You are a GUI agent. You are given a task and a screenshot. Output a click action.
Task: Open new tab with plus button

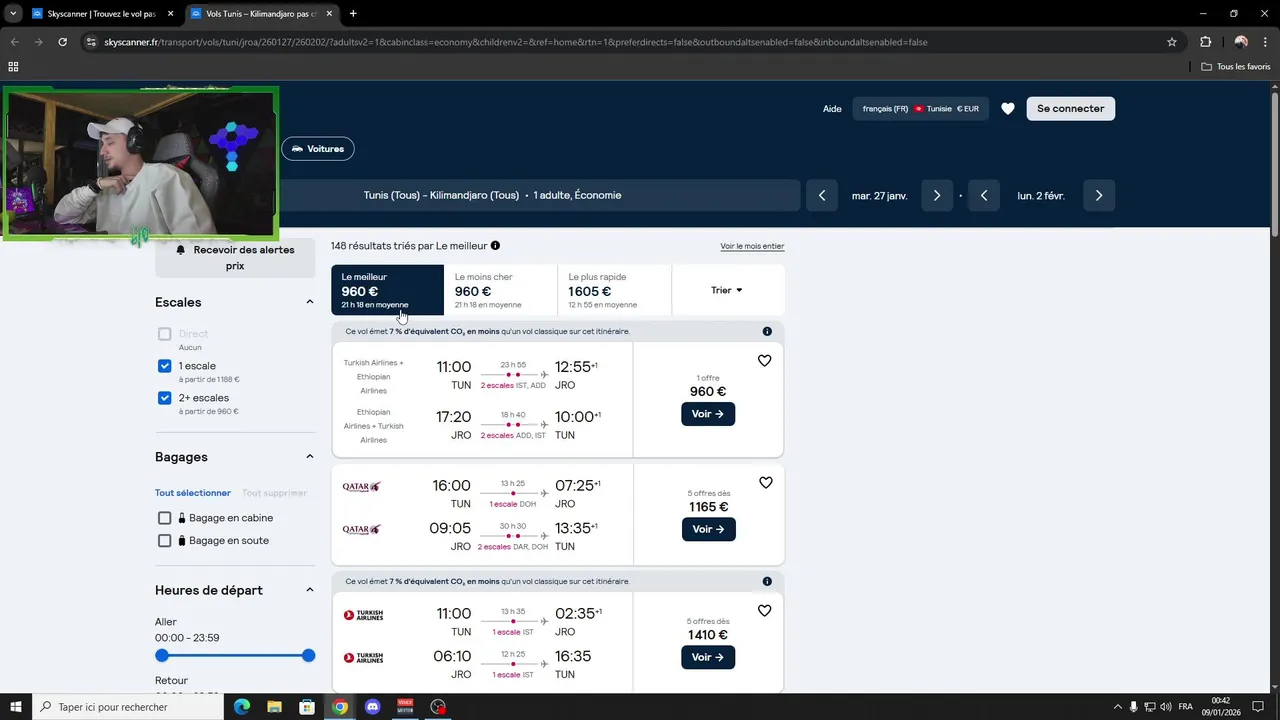pyautogui.click(x=353, y=14)
